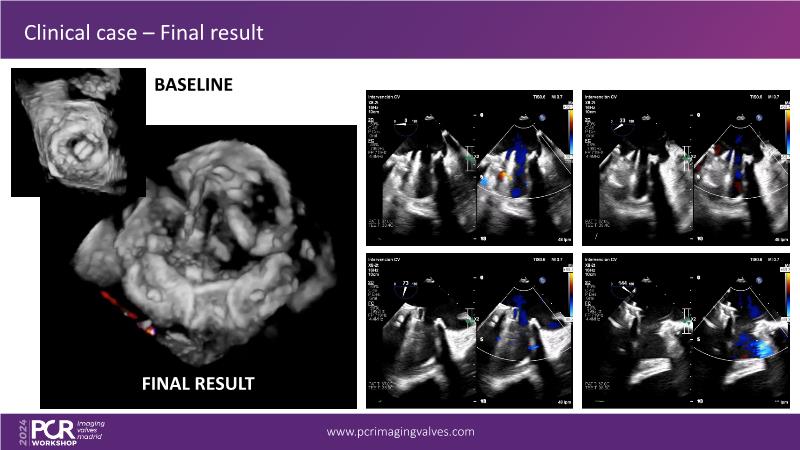Open the baseline 3D valve thumbnail
This screenshot has width=800, height=450.
pyautogui.click(x=78, y=132)
